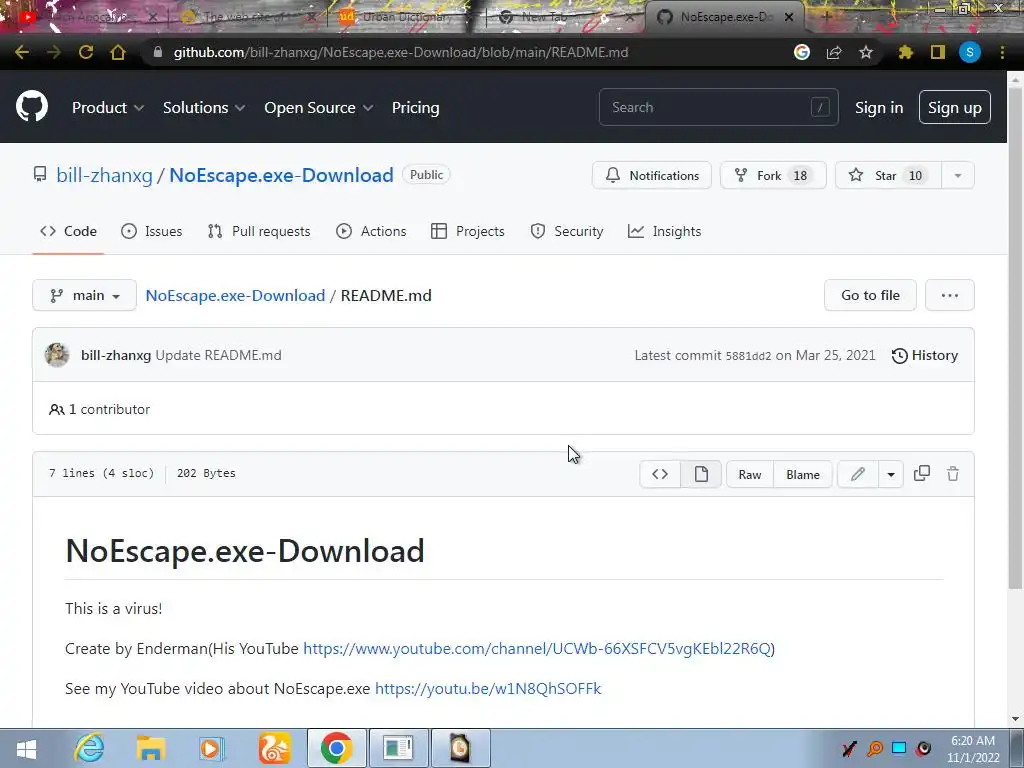
Task: Go back with the browser back arrow
Action: 22,52
